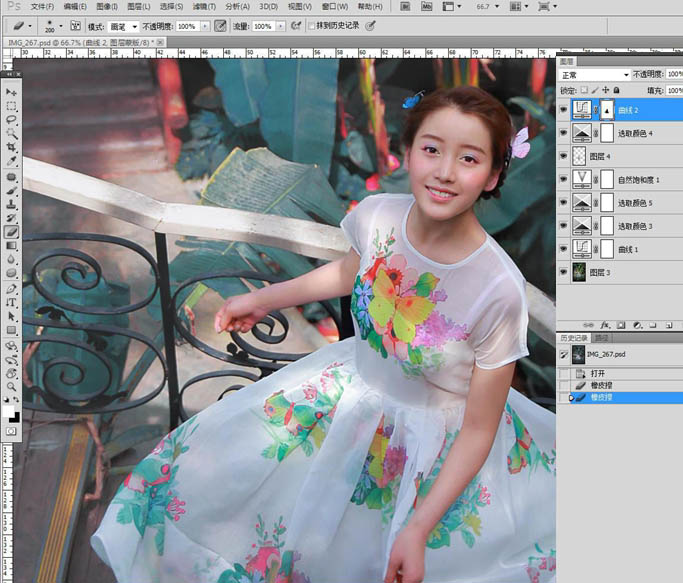Select the Rectangle shape tool
This screenshot has height=583, width=683.
point(11,330)
